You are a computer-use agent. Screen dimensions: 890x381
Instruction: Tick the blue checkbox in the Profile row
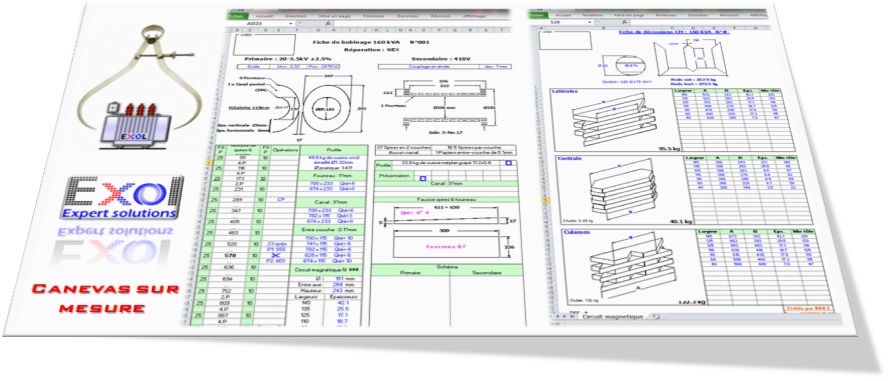[508, 164]
